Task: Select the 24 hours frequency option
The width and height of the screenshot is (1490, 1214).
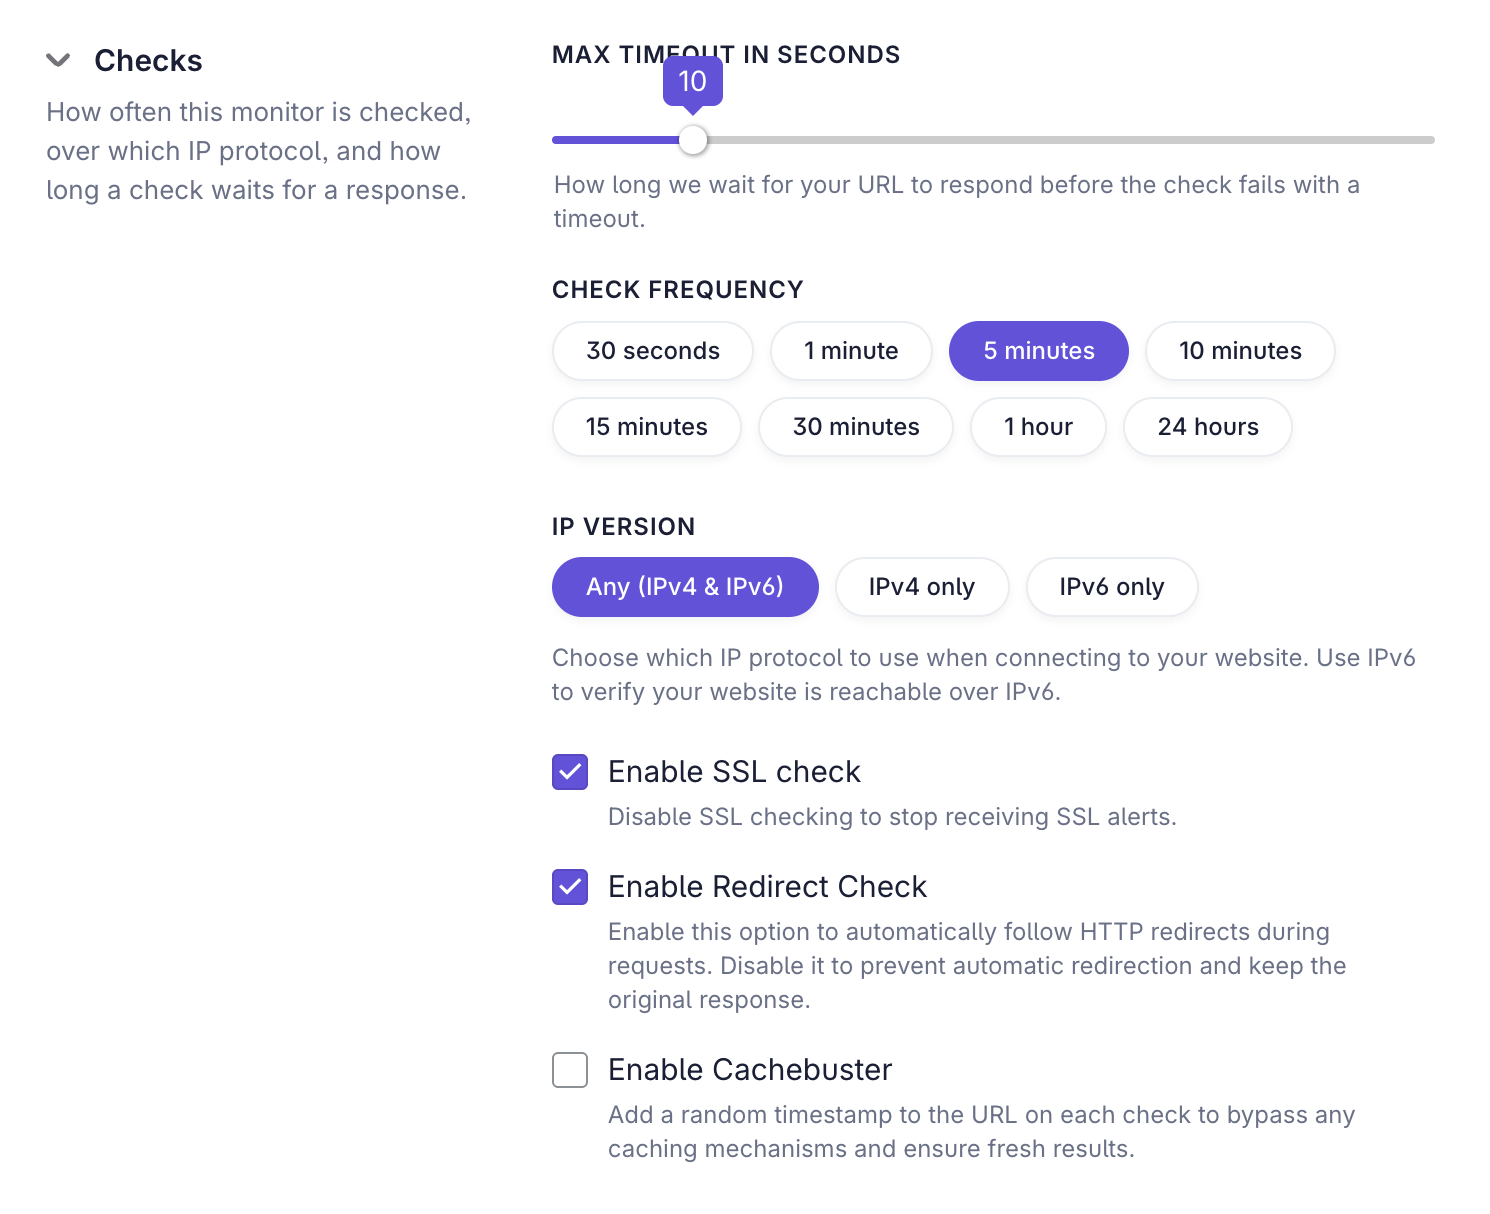Action: pos(1208,427)
